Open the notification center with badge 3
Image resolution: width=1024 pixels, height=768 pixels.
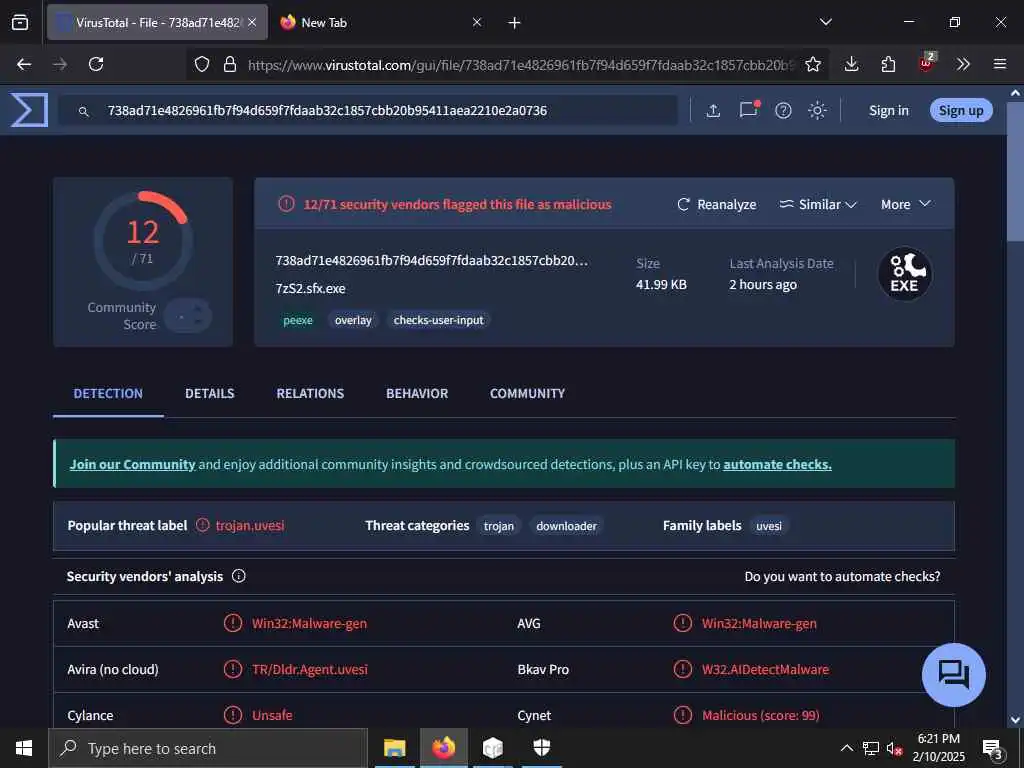tap(992, 749)
